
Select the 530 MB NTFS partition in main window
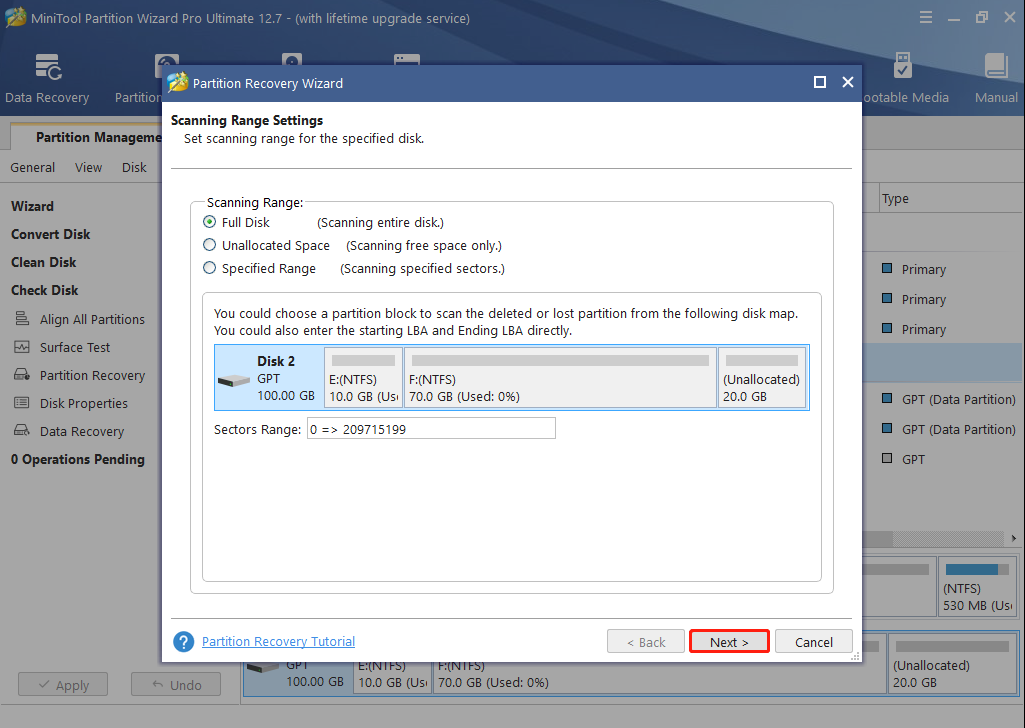[x=977, y=586]
